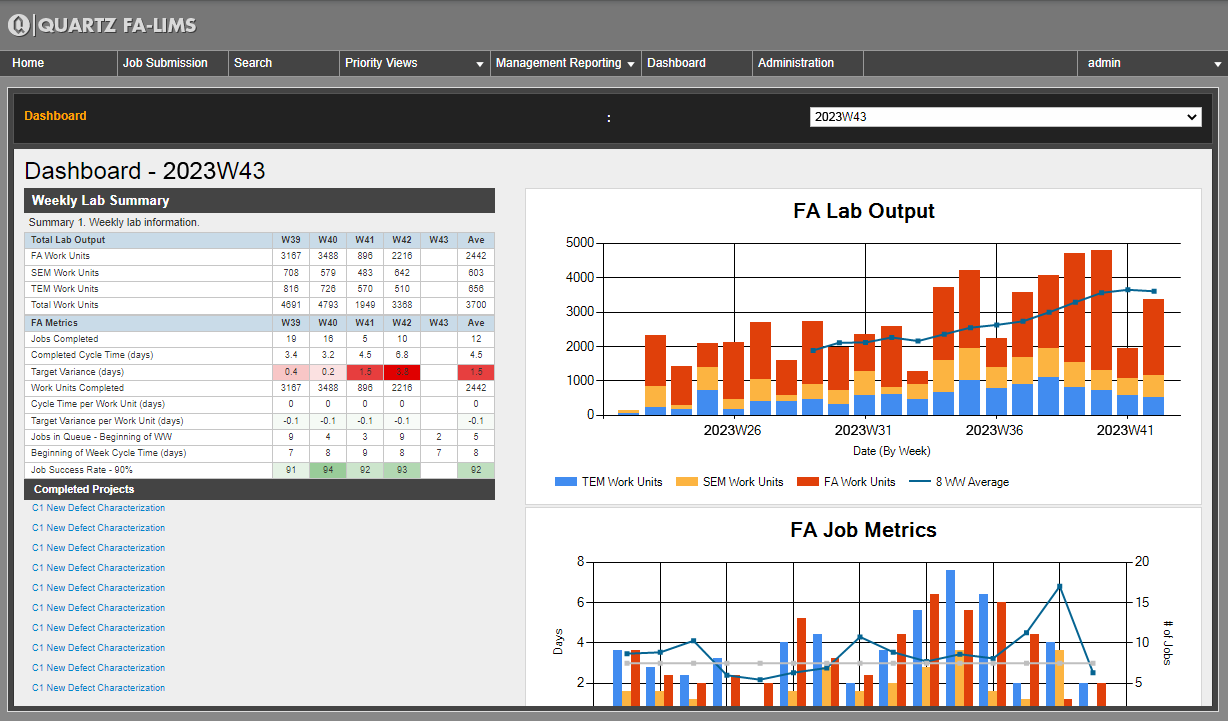Click the 91 Job Success Rate cell
Image resolution: width=1228 pixels, height=721 pixels.
click(290, 469)
